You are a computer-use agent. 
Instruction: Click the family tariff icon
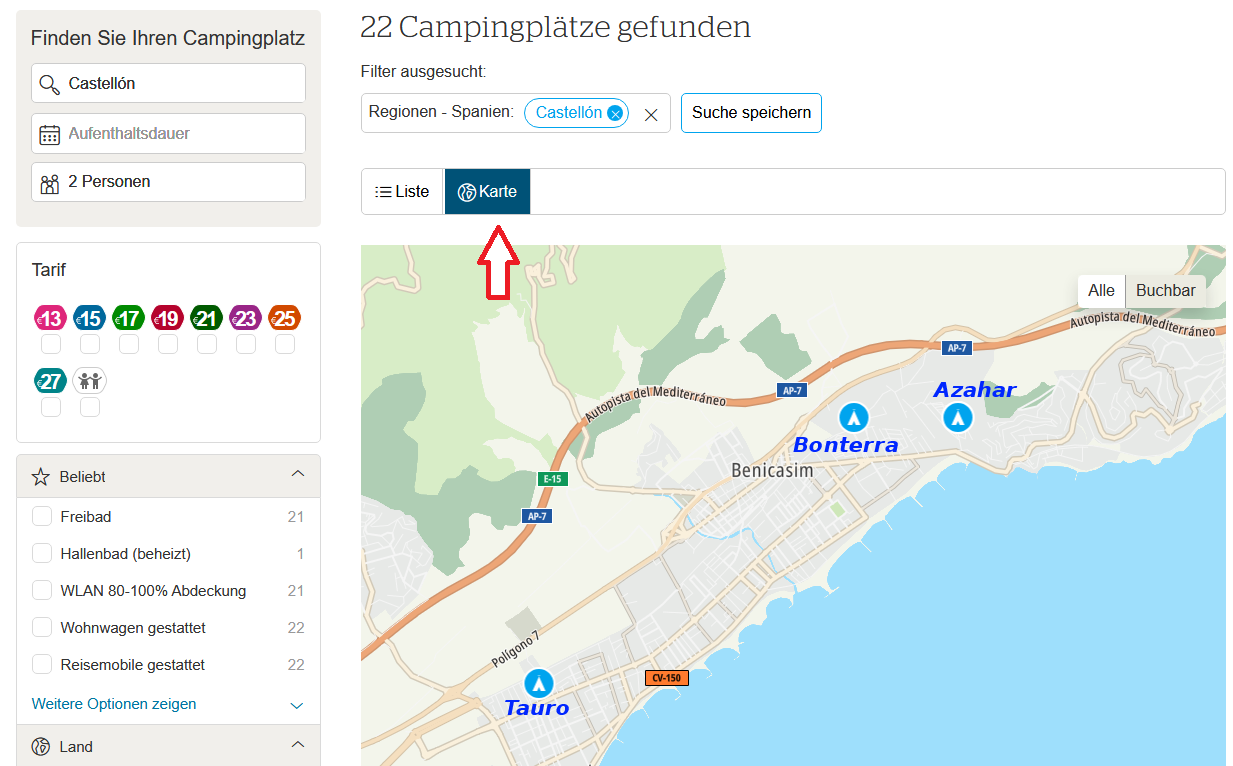[90, 381]
